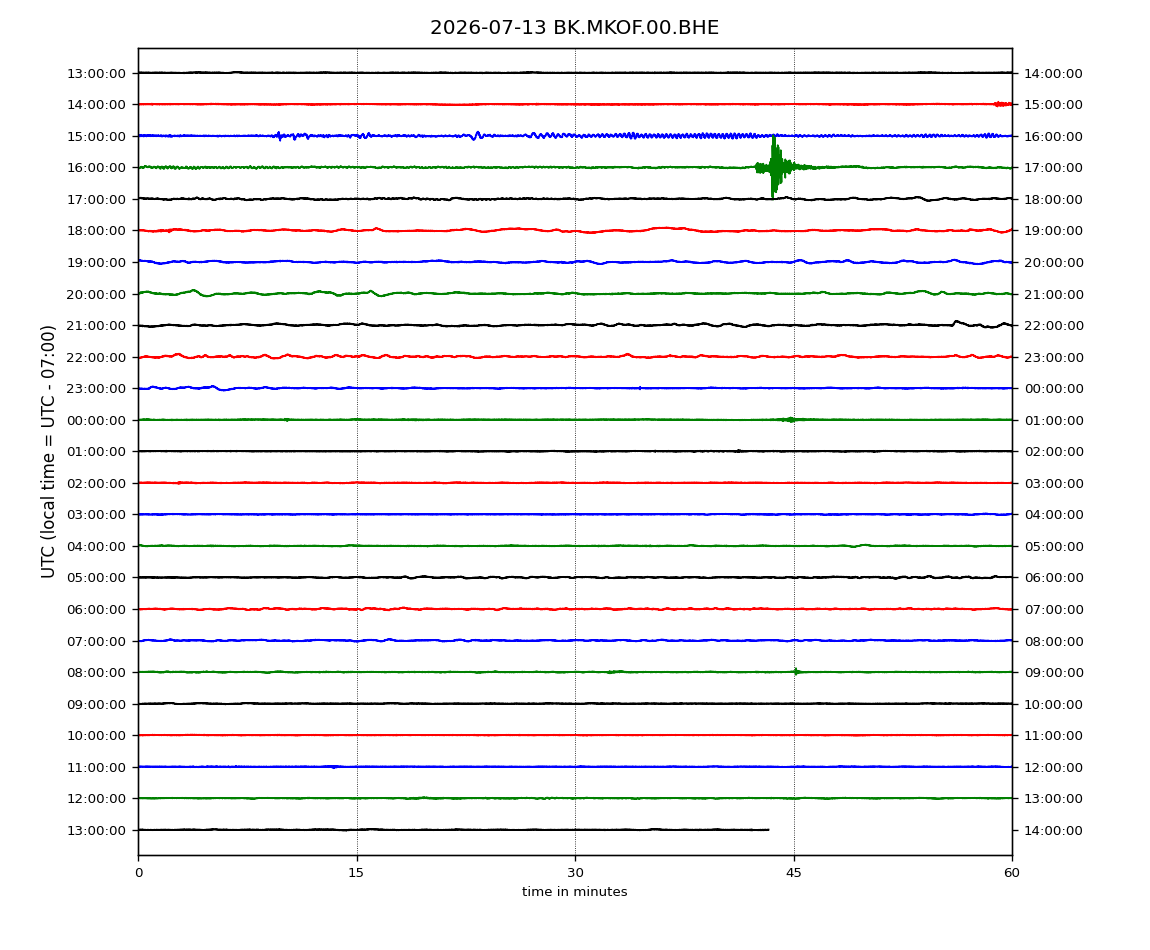The width and height of the screenshot is (1150, 950).
Task: Select the 15:00:00 left axis label
Action: pos(96,136)
